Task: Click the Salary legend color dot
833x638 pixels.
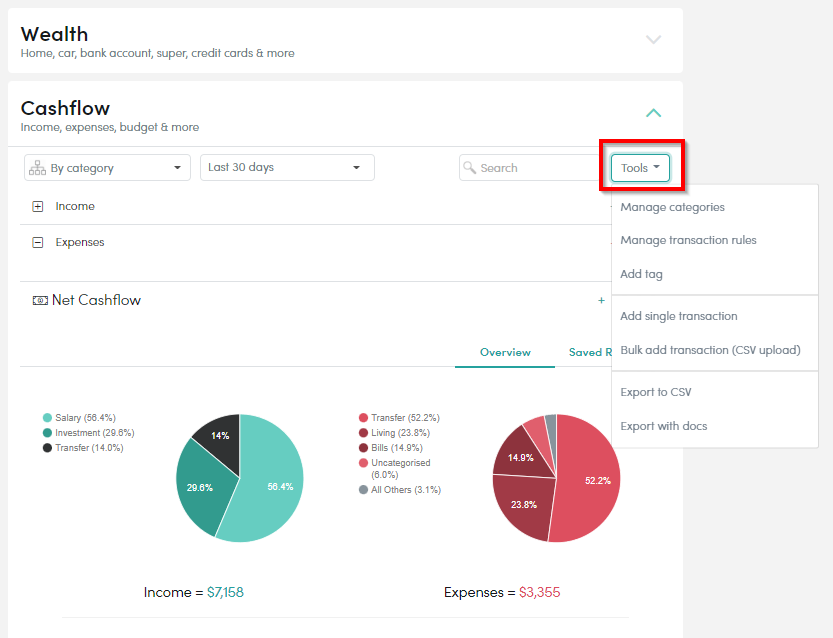Action: tap(47, 418)
